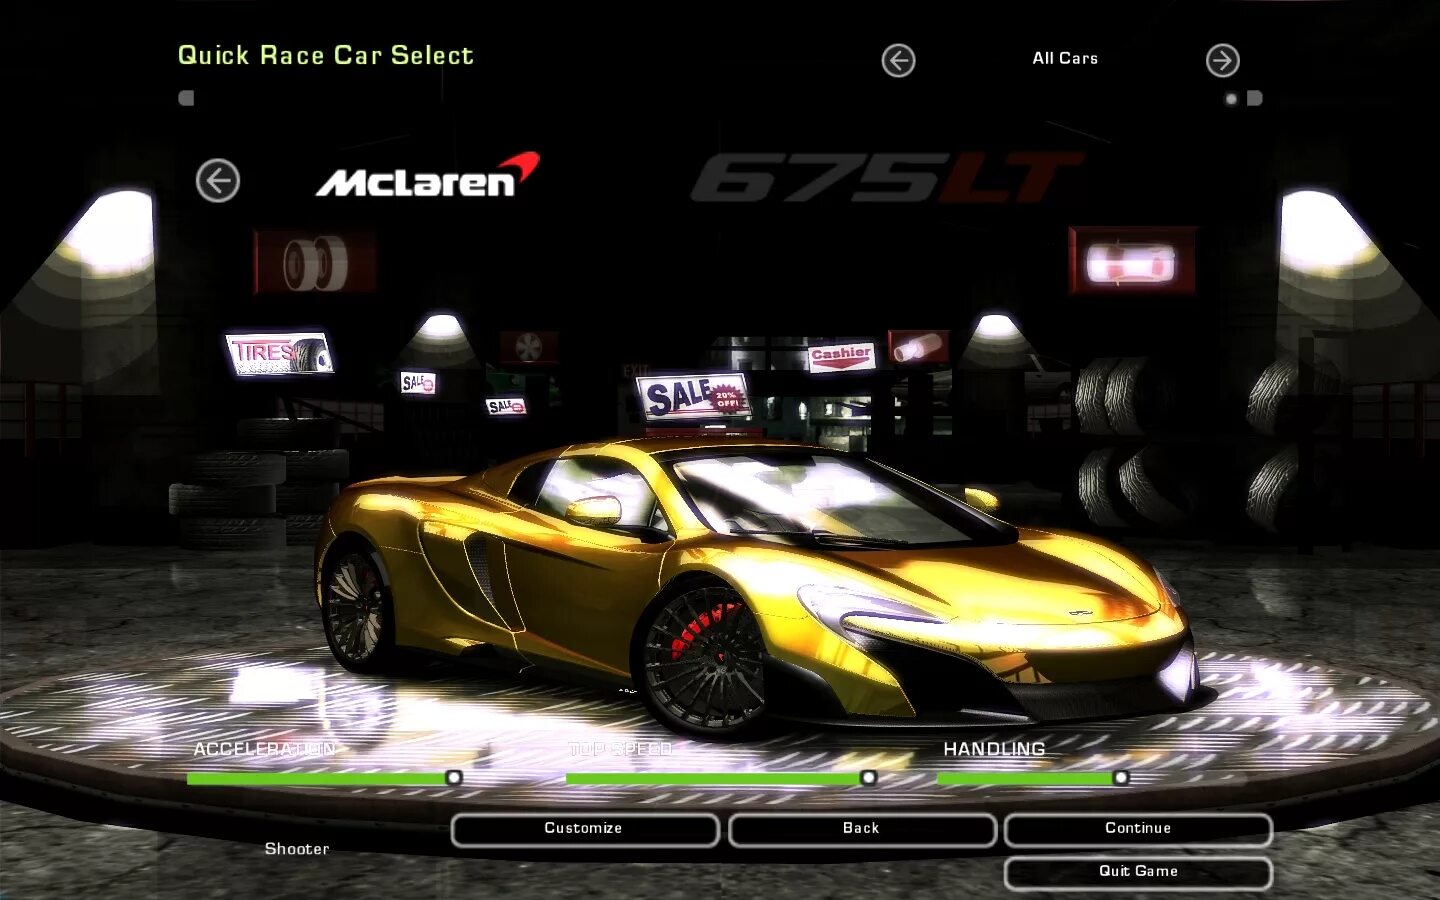Click the Handling stat bar knob
This screenshot has height=900, width=1440.
[x=1121, y=777]
